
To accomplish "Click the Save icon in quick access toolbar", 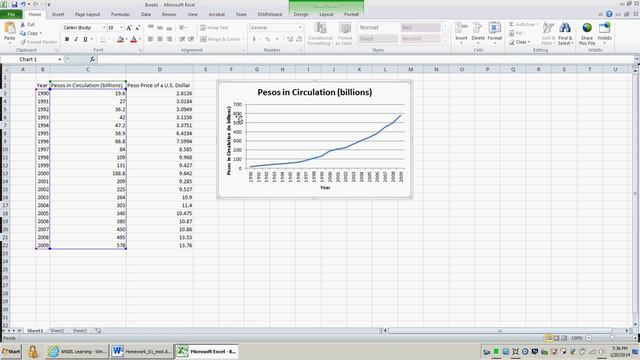I will (x=15, y=4).
